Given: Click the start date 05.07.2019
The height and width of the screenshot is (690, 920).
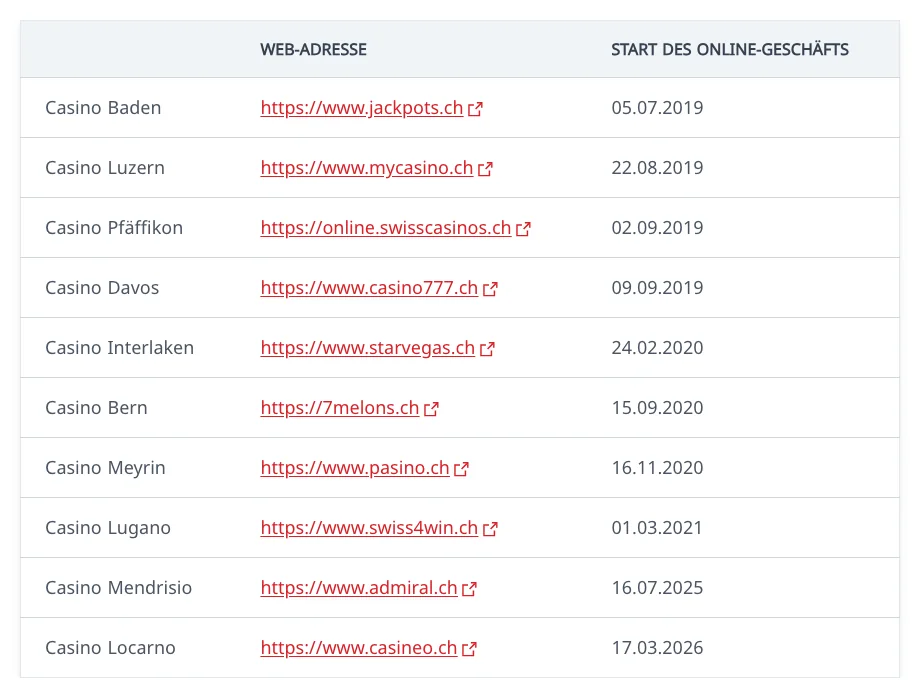Looking at the screenshot, I should click(657, 108).
